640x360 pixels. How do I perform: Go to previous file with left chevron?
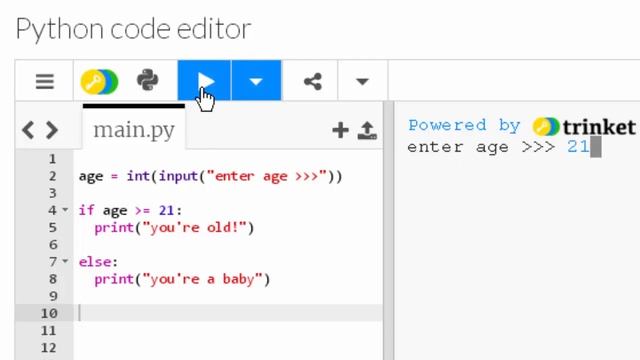(28, 130)
